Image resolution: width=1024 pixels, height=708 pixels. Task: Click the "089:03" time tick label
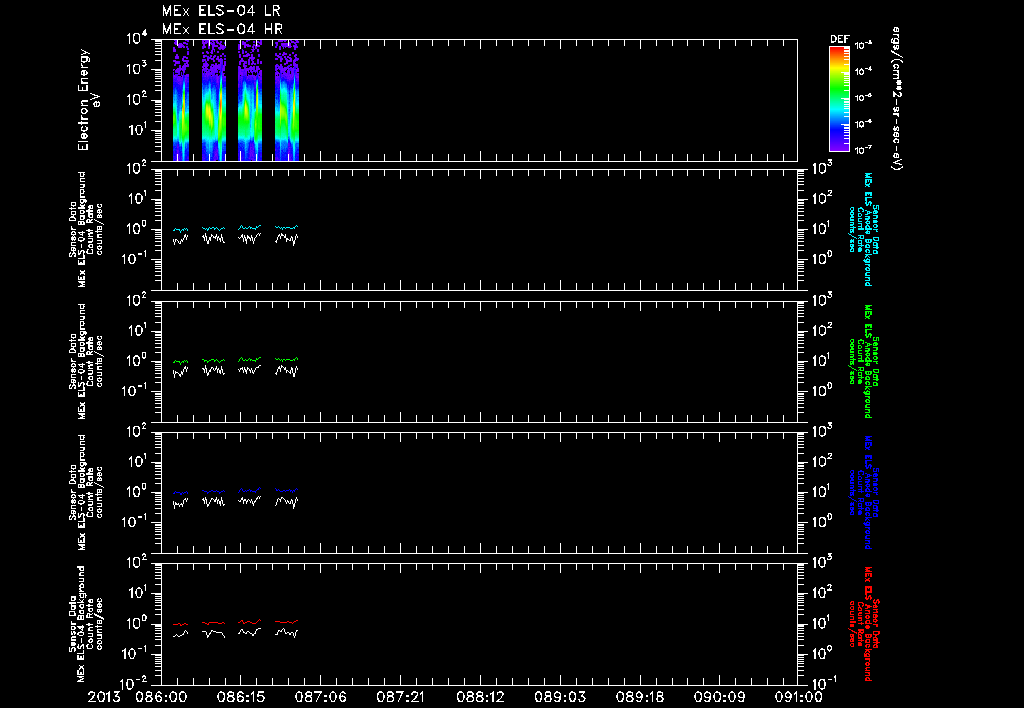[x=559, y=697]
